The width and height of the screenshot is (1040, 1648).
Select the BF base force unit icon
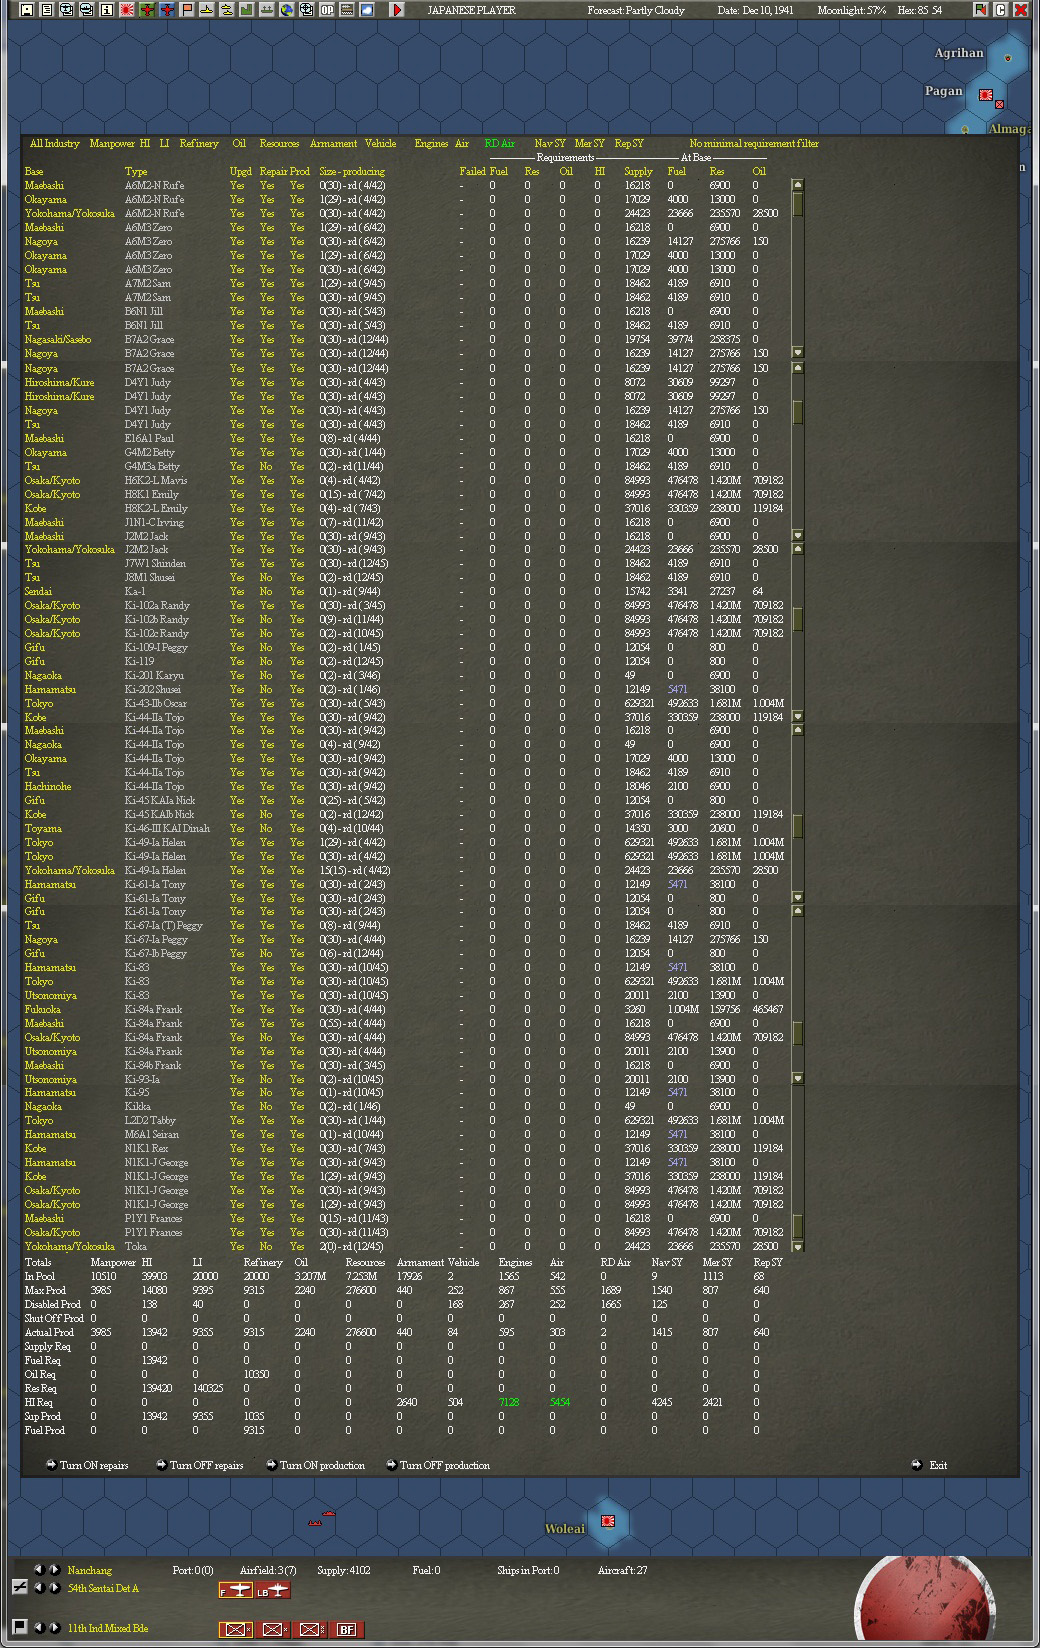pyautogui.click(x=346, y=1629)
